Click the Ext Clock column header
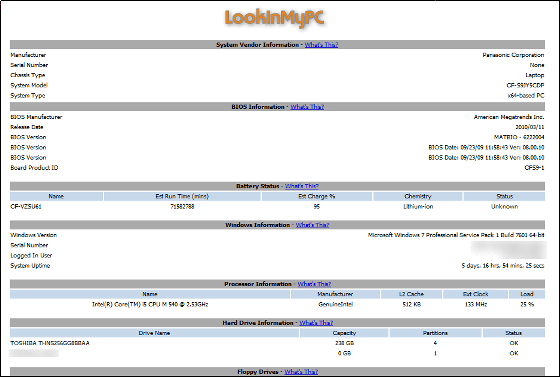Screen dimensions: 560x377 pos(475,294)
